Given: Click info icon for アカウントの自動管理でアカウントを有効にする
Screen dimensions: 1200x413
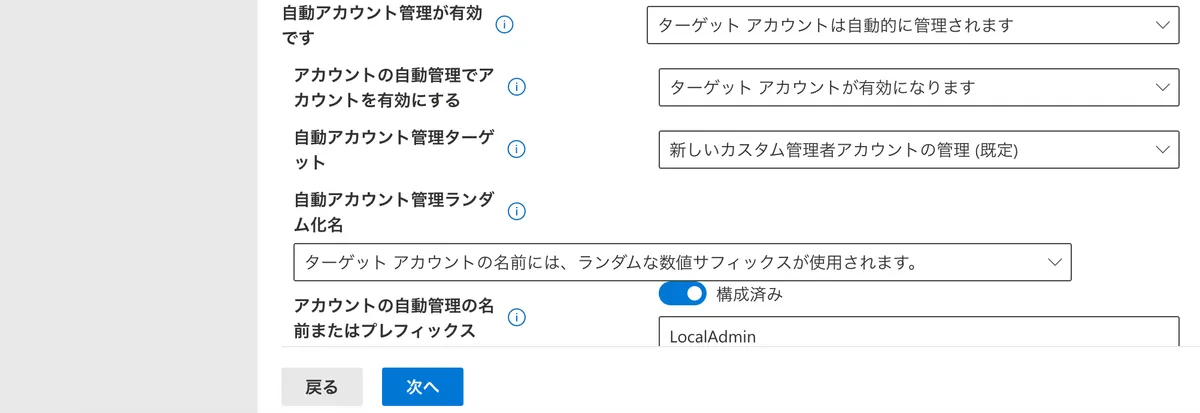Looking at the screenshot, I should [517, 87].
